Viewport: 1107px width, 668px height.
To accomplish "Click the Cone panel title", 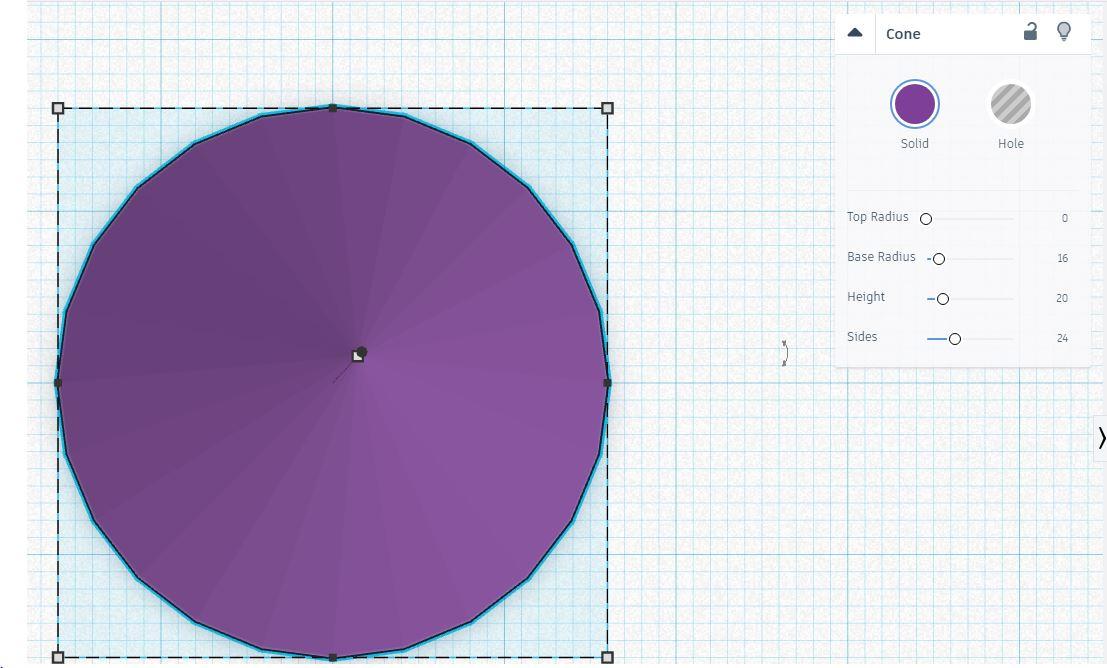I will pyautogui.click(x=903, y=34).
